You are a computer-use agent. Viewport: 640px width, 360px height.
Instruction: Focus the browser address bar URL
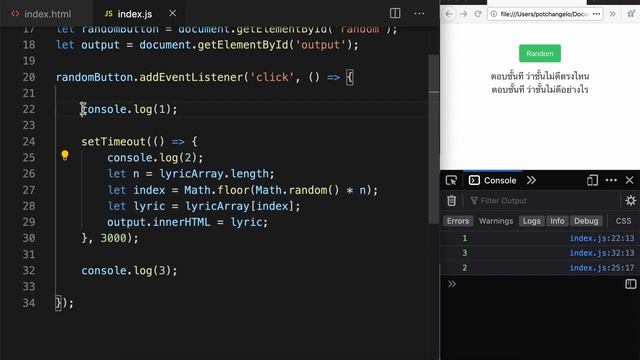tap(544, 14)
